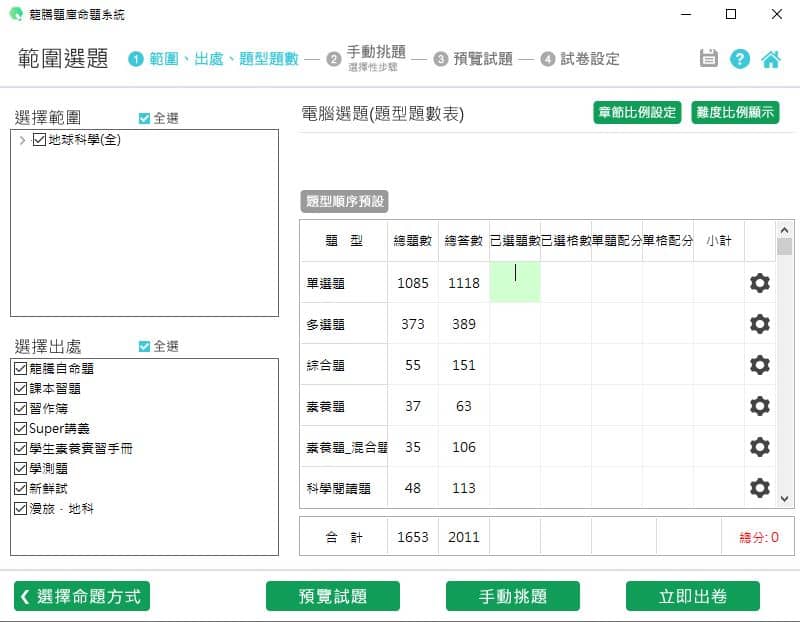The width and height of the screenshot is (800, 622).
Task: Click the 科學閱讀題 row label
Action: (338, 488)
